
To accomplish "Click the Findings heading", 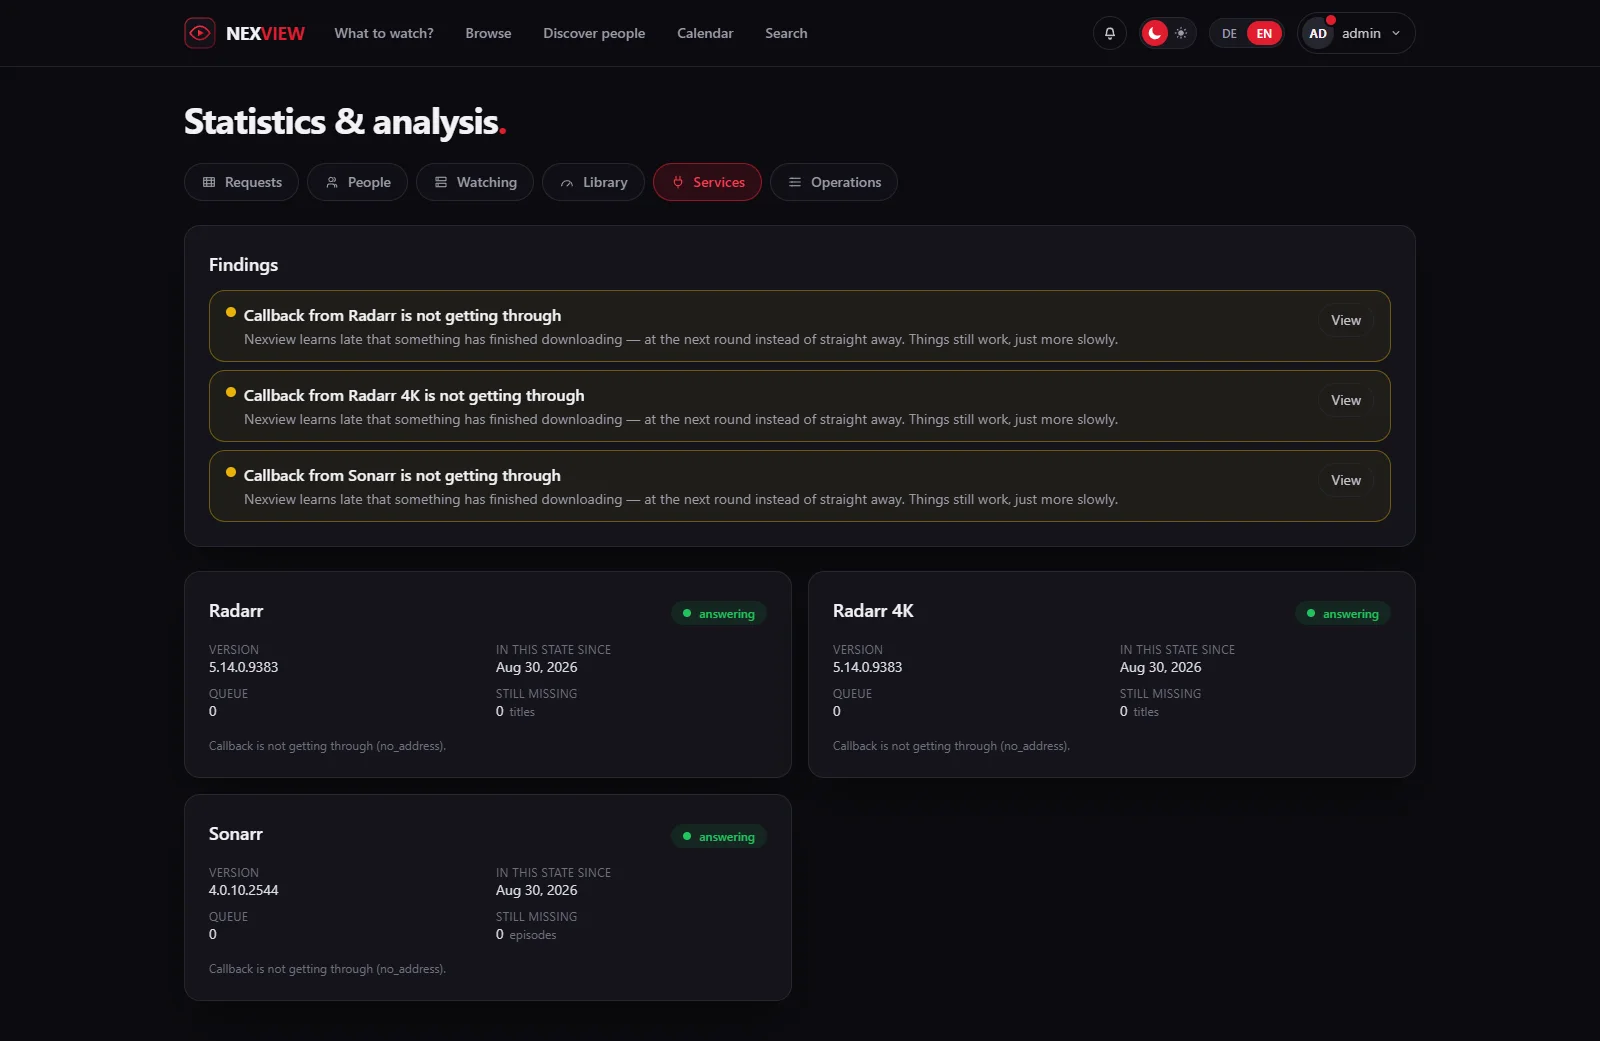I will click(x=243, y=265).
